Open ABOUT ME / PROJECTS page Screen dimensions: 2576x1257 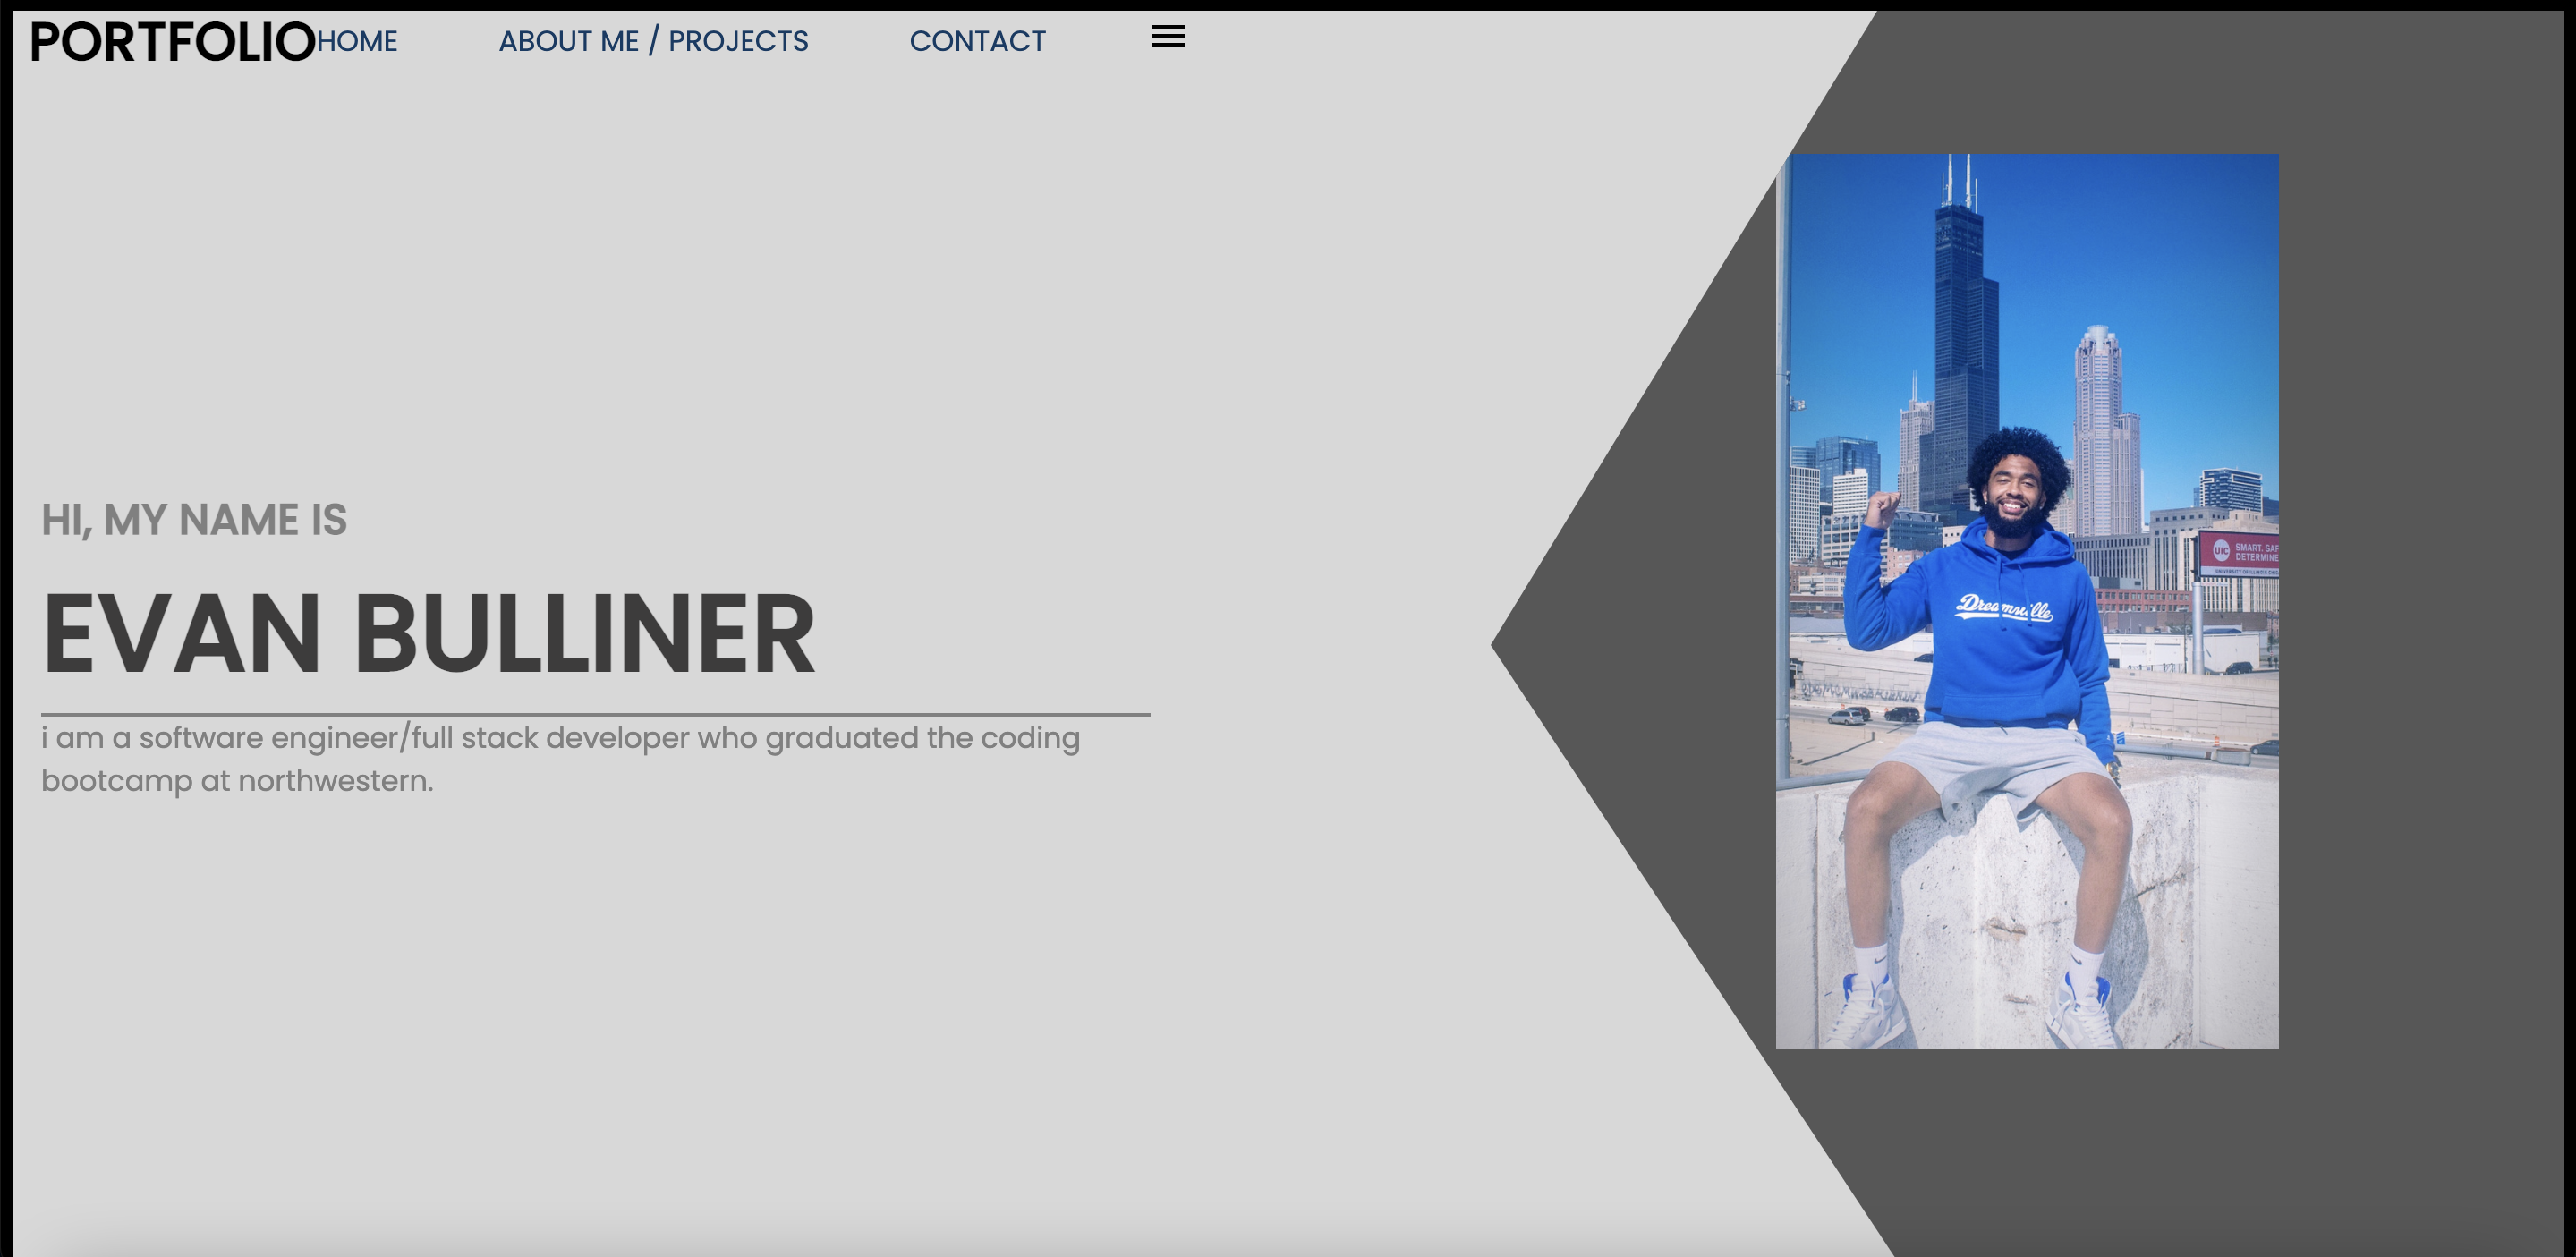(x=653, y=41)
